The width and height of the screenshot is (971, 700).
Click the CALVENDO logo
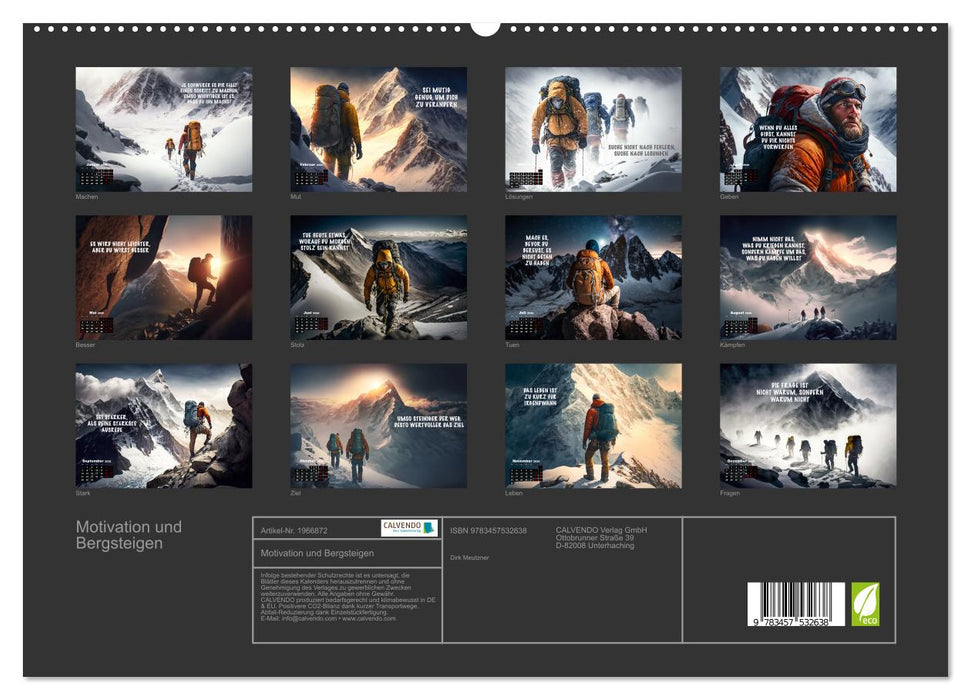pyautogui.click(x=409, y=528)
